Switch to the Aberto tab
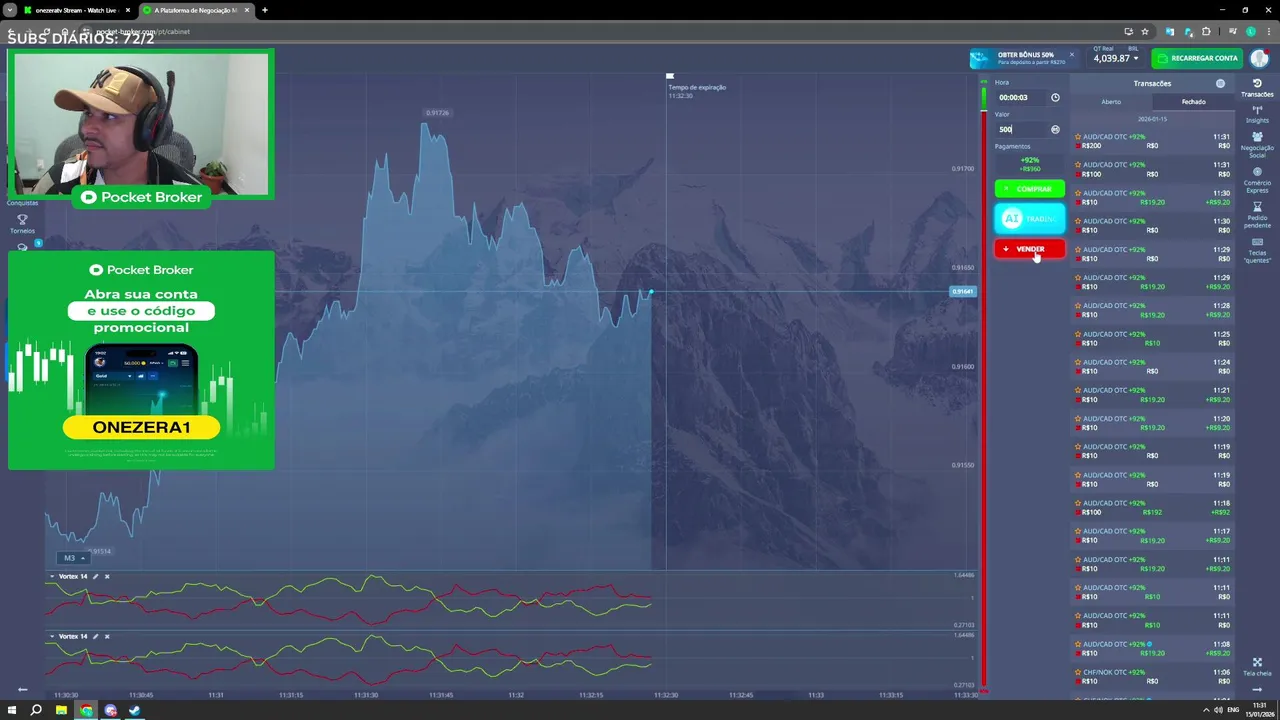Viewport: 1280px width, 720px height. pos(1111,101)
